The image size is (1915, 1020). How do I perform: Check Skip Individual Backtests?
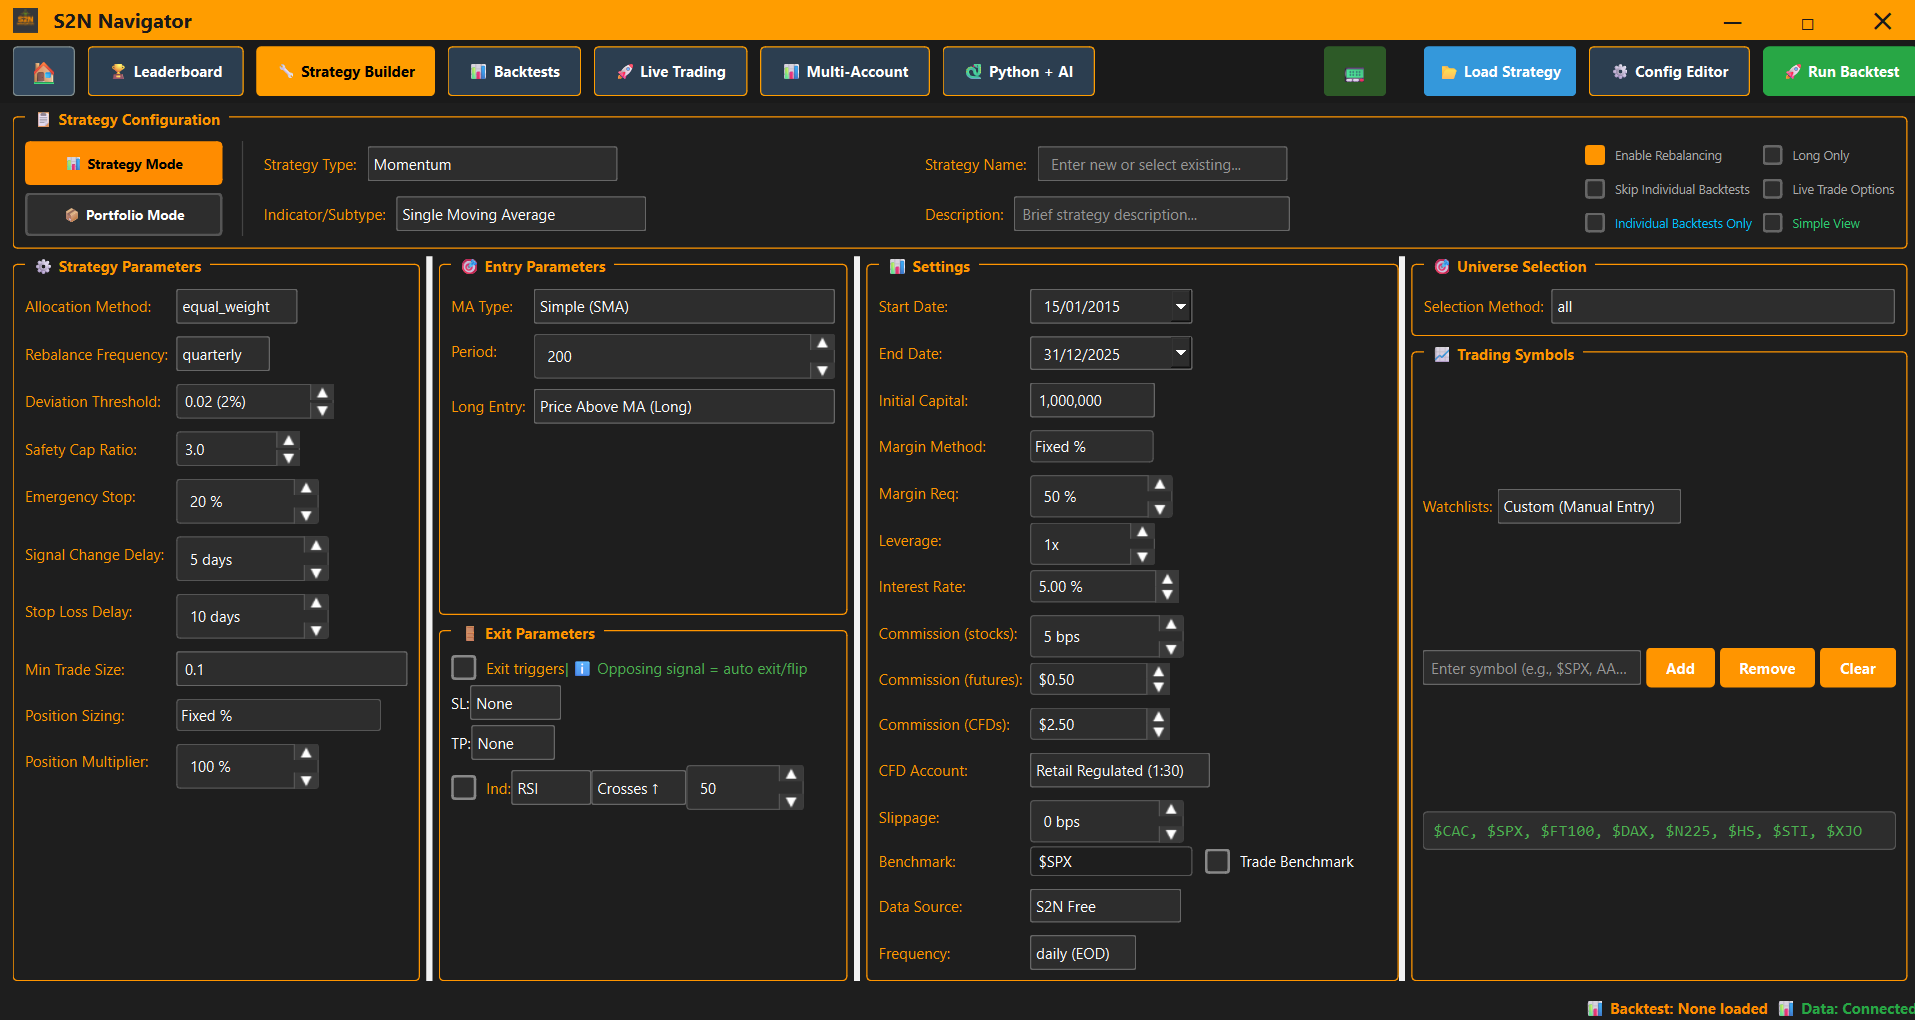tap(1595, 189)
